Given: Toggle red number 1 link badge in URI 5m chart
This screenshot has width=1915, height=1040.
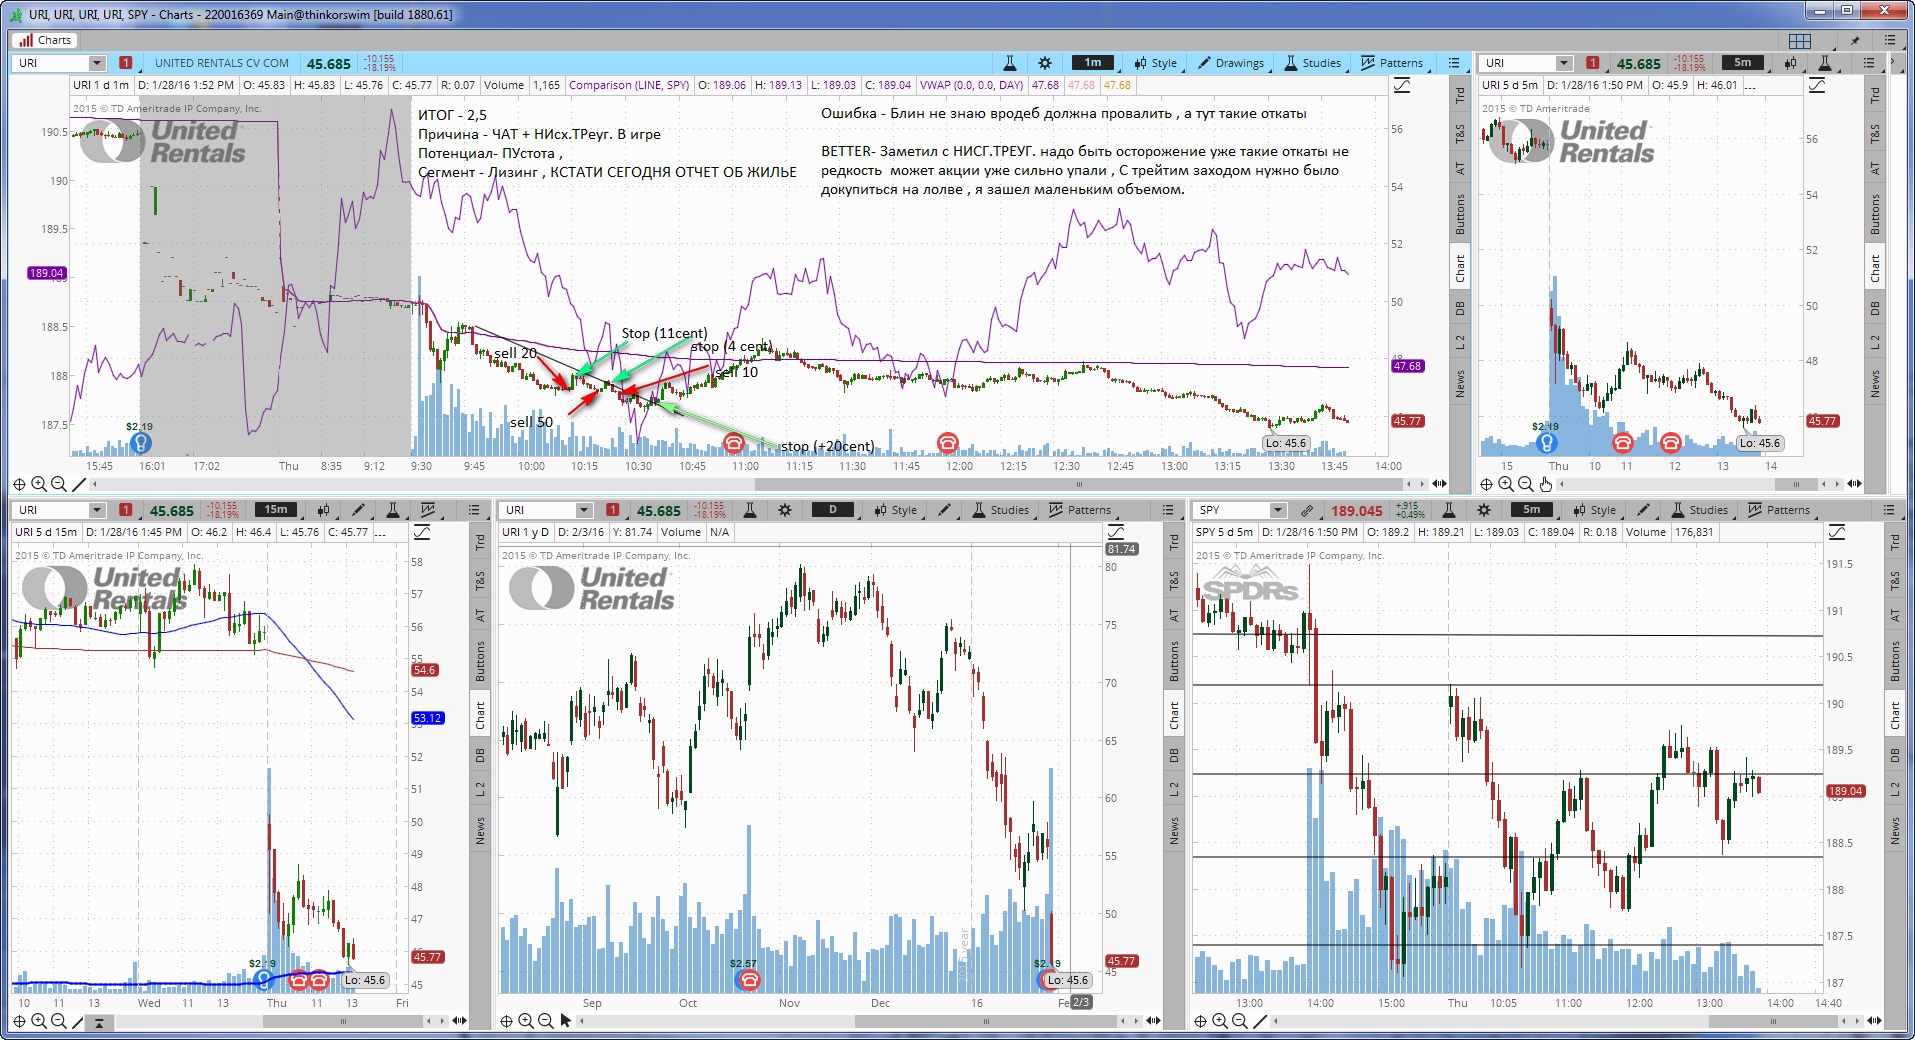Looking at the screenshot, I should [1593, 63].
